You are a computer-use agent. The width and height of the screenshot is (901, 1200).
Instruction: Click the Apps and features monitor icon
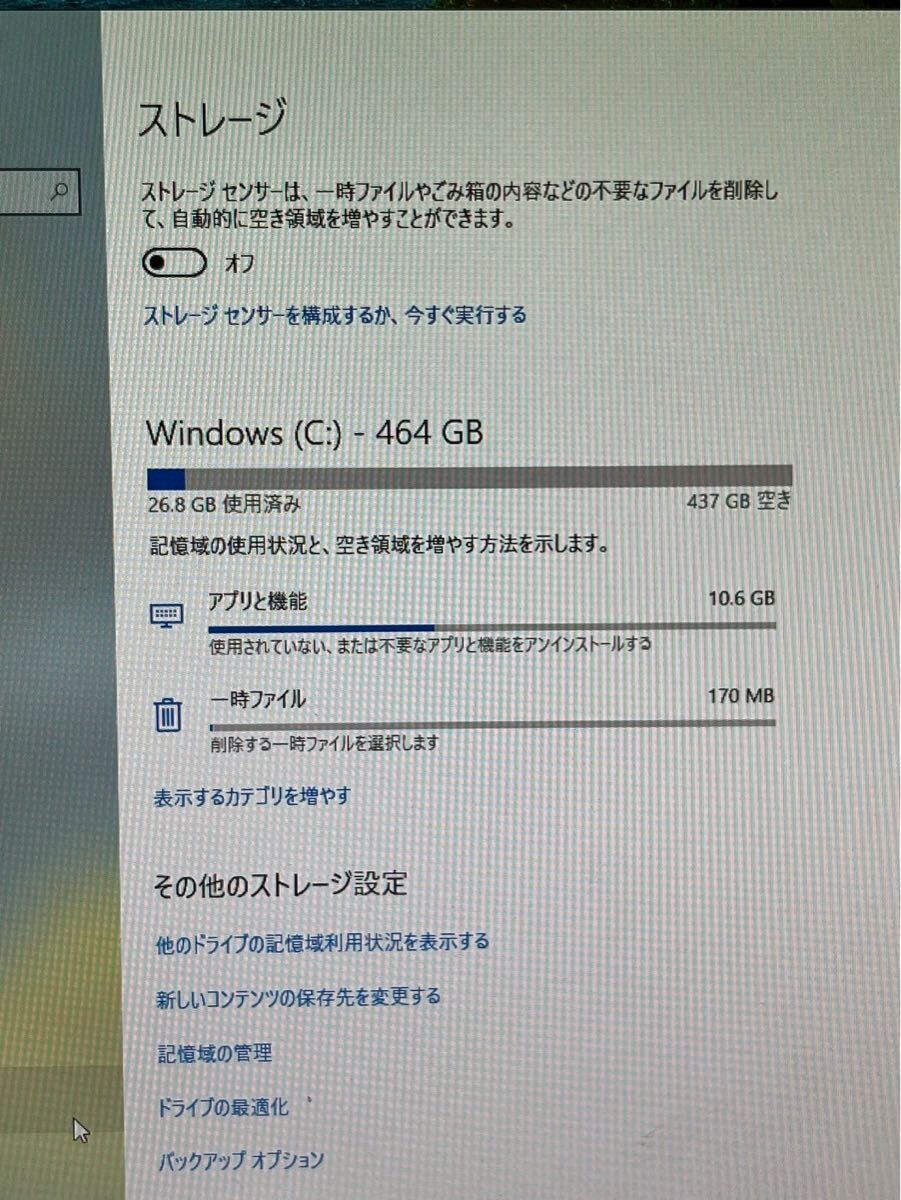(166, 615)
